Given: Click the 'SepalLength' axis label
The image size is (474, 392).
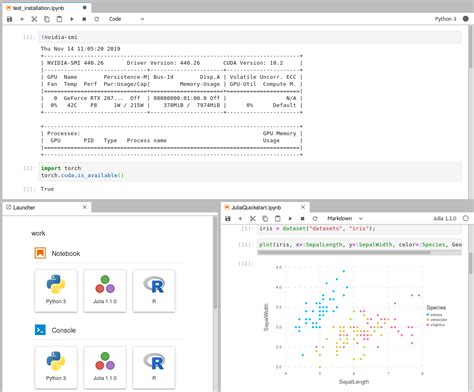Looking at the screenshot, I should [354, 382].
